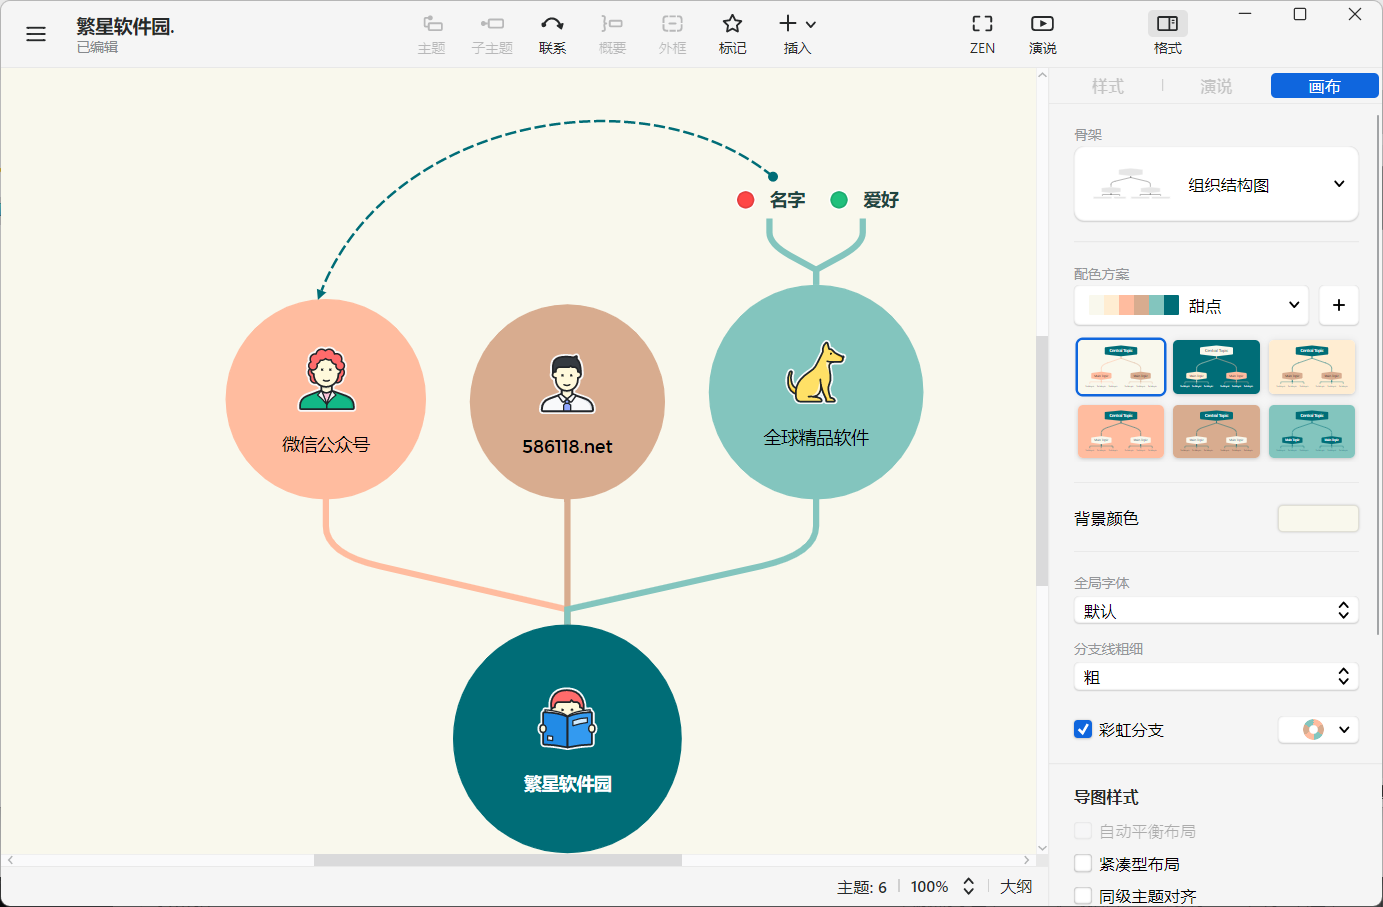Click the 自动平衡布局 checkbox
This screenshot has width=1383, height=907.
1083,831
